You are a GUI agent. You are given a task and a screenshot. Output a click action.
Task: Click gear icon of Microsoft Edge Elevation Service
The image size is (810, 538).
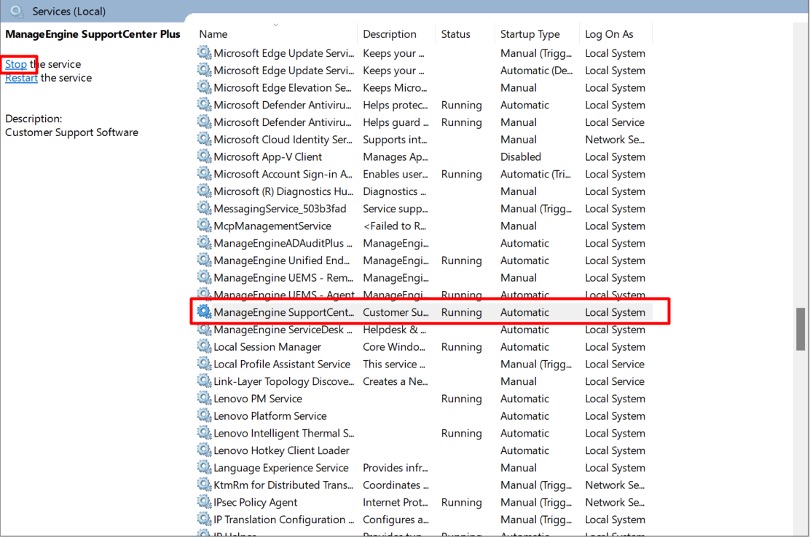204,87
